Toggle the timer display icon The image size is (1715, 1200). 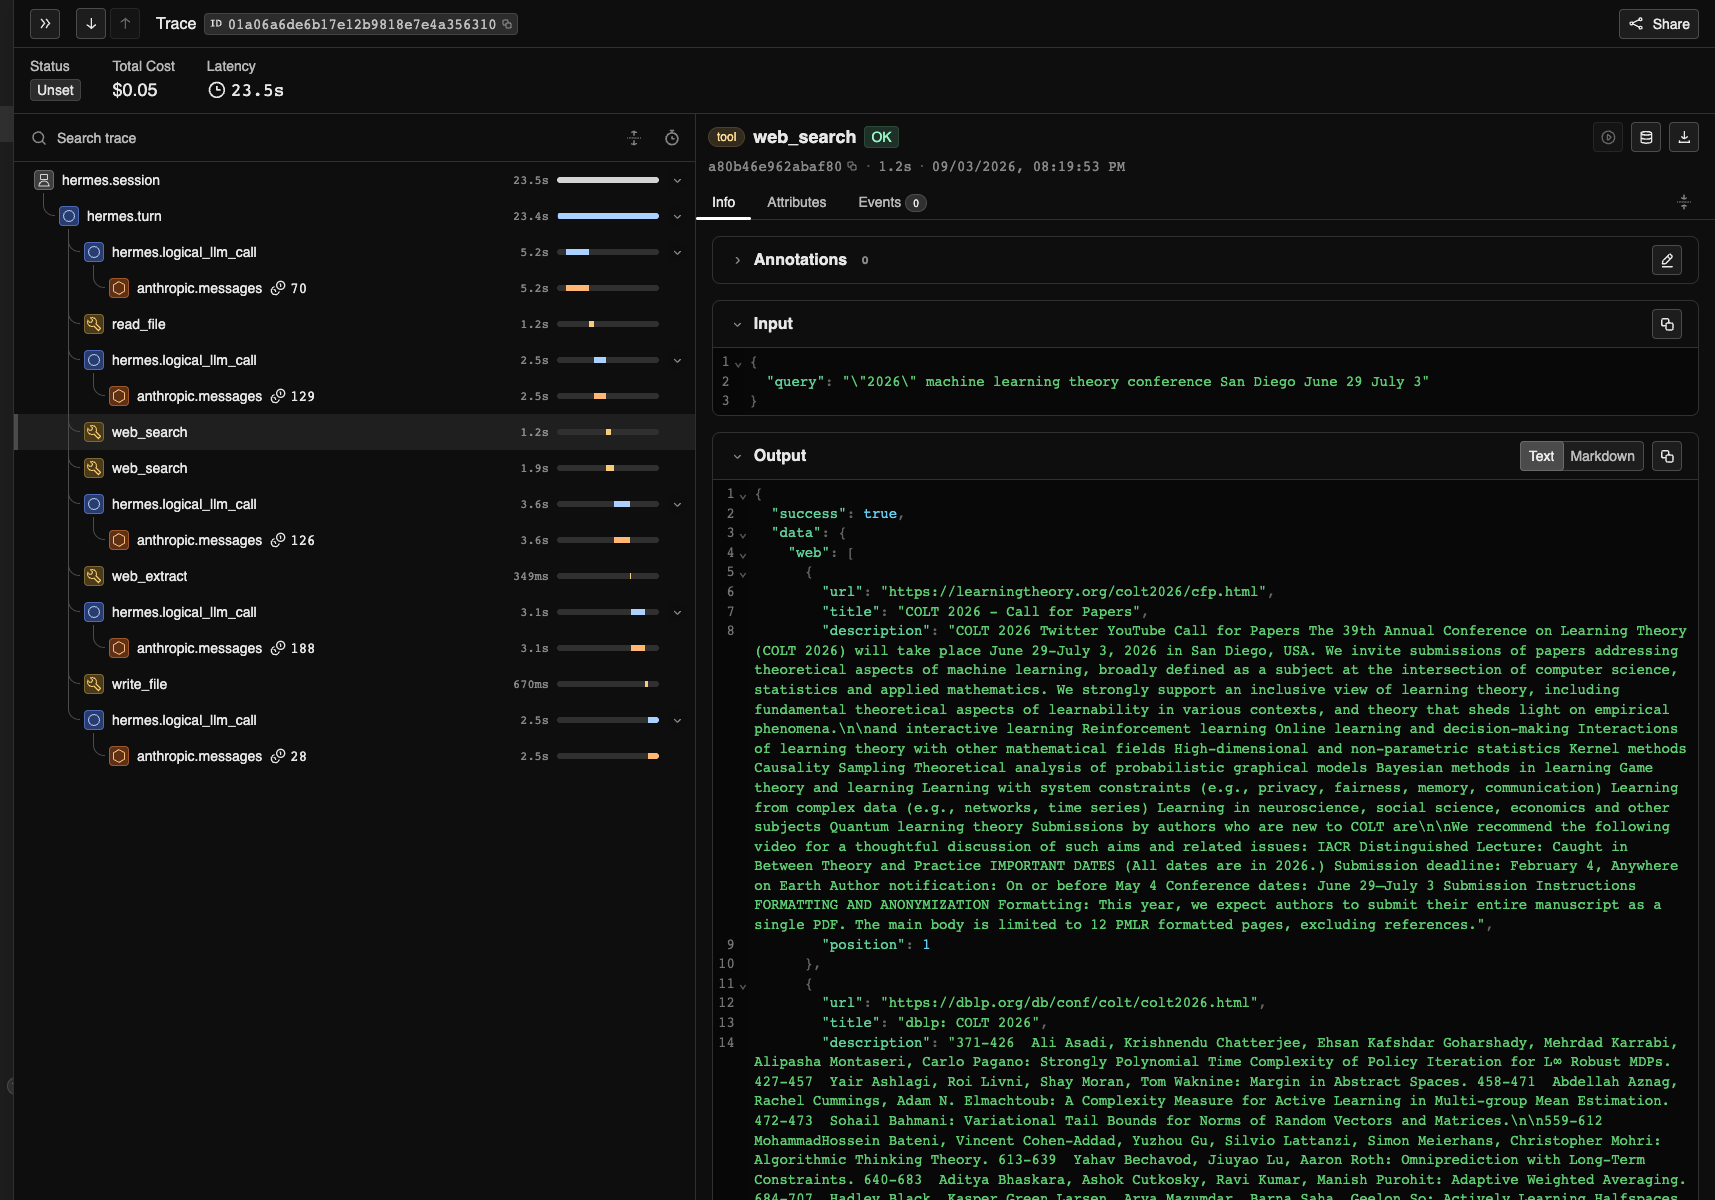click(x=672, y=138)
